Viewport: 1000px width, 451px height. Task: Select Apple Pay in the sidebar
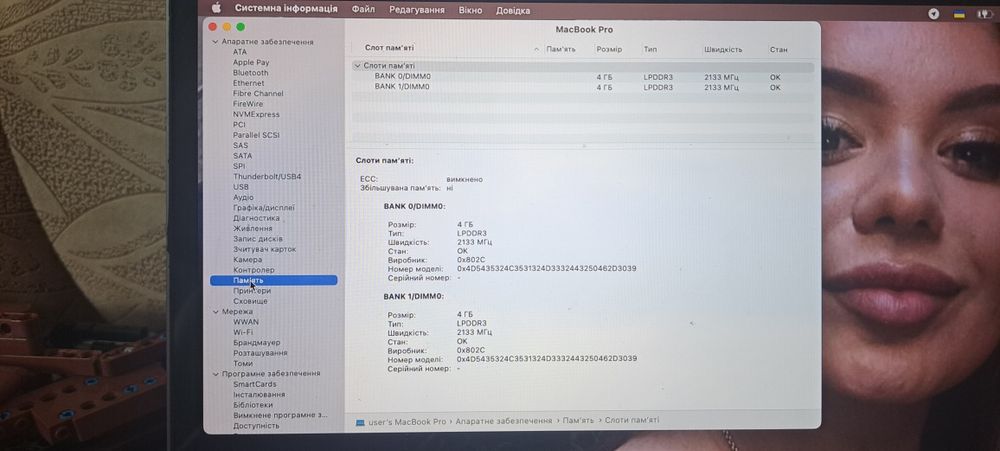[251, 63]
